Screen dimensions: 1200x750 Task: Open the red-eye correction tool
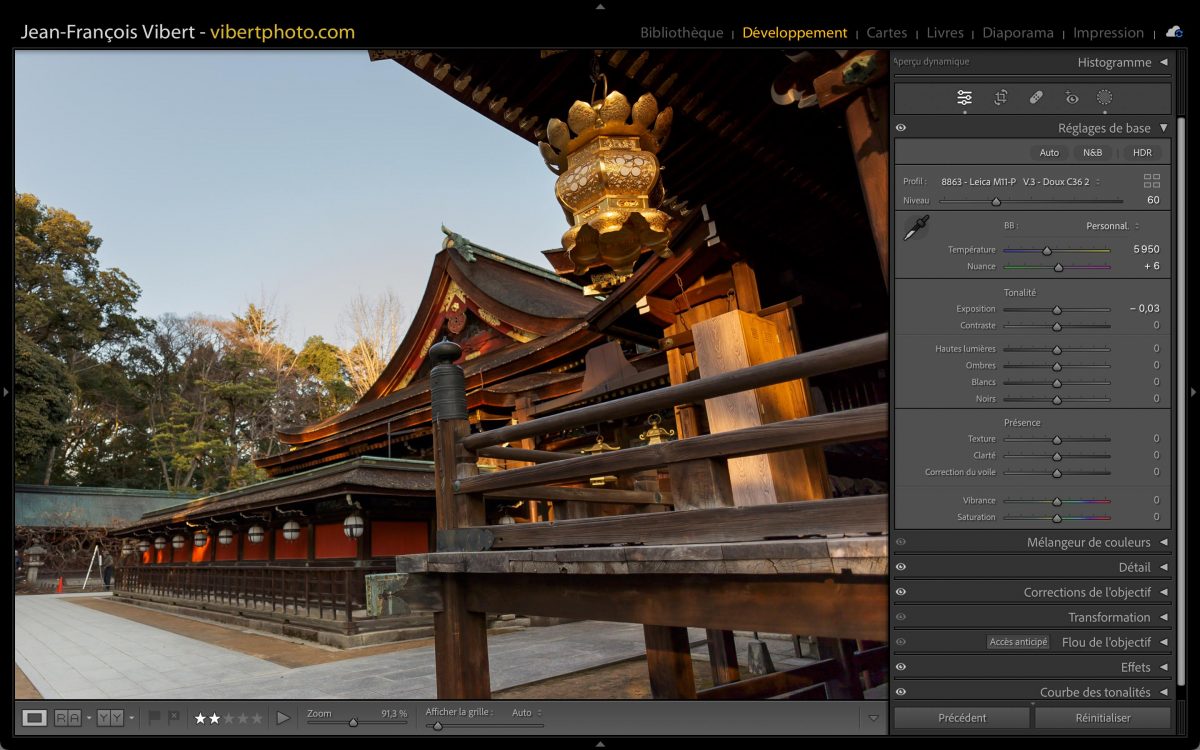coord(1072,98)
